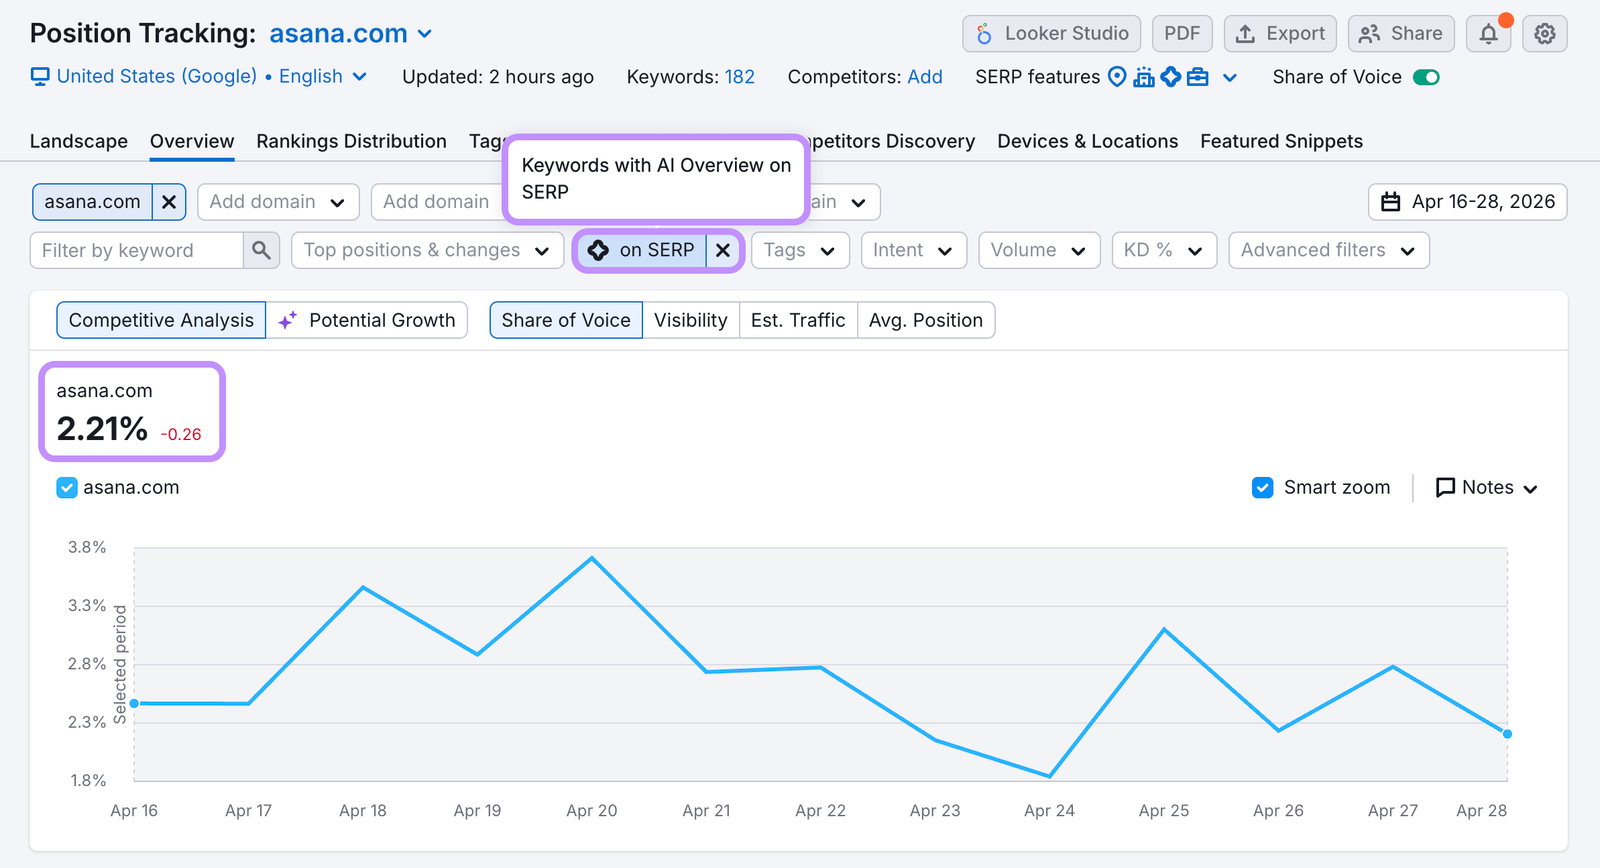Open date range Apr 16-28, 2026 picker
Viewport: 1600px width, 868px height.
click(x=1467, y=202)
